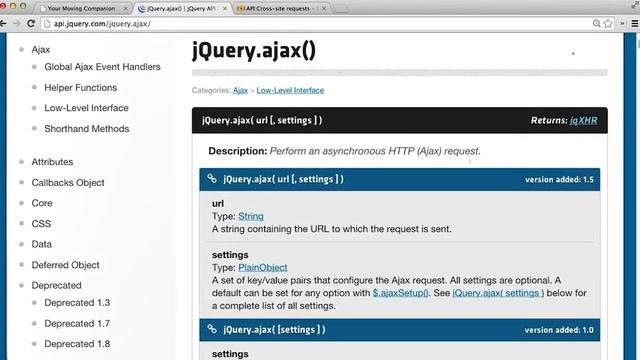The height and width of the screenshot is (360, 640).
Task: Open Callbacks Object in the sidebar
Action: pos(68,182)
